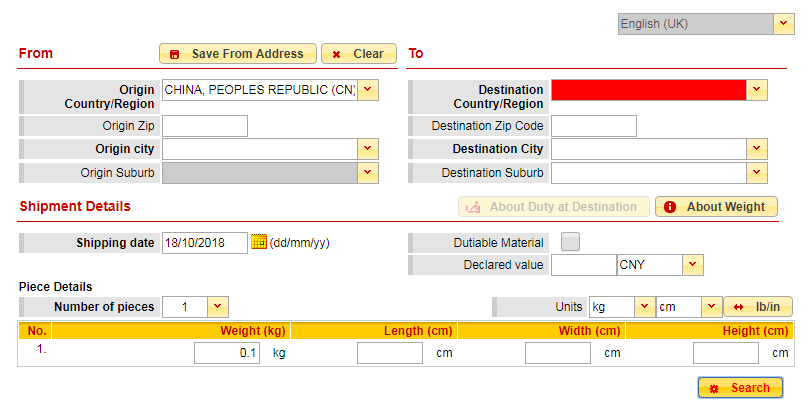Switch units with the lb/in button
Image resolution: width=812 pixels, height=414 pixels.
(x=758, y=307)
